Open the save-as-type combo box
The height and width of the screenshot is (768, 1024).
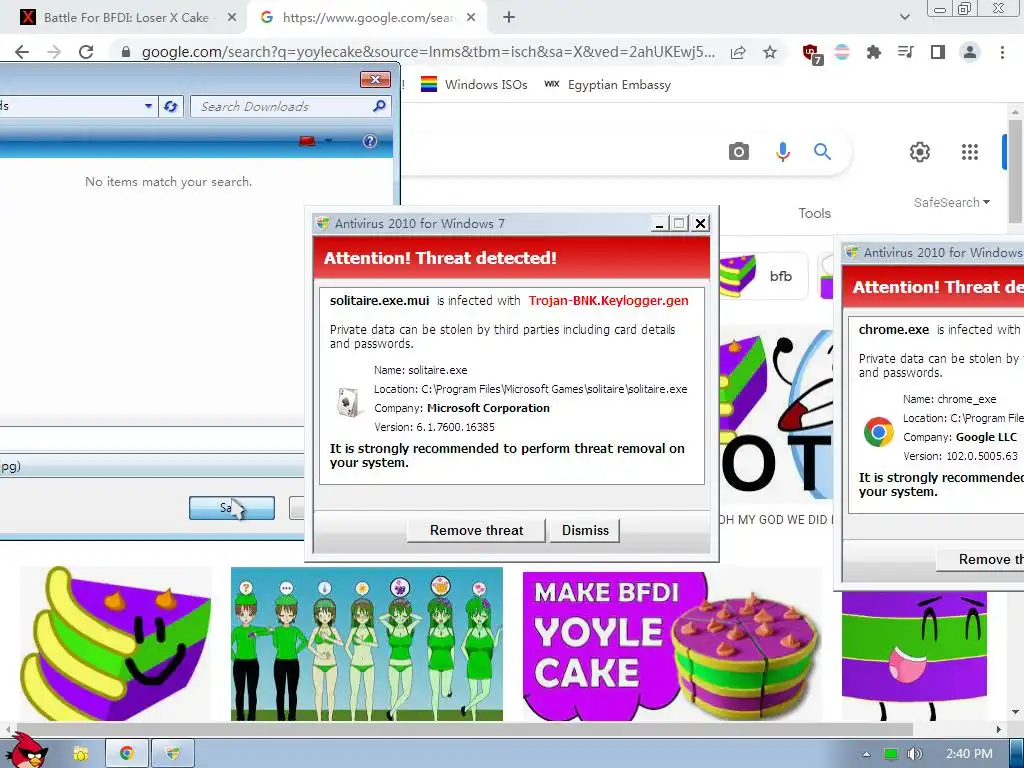click(152, 466)
